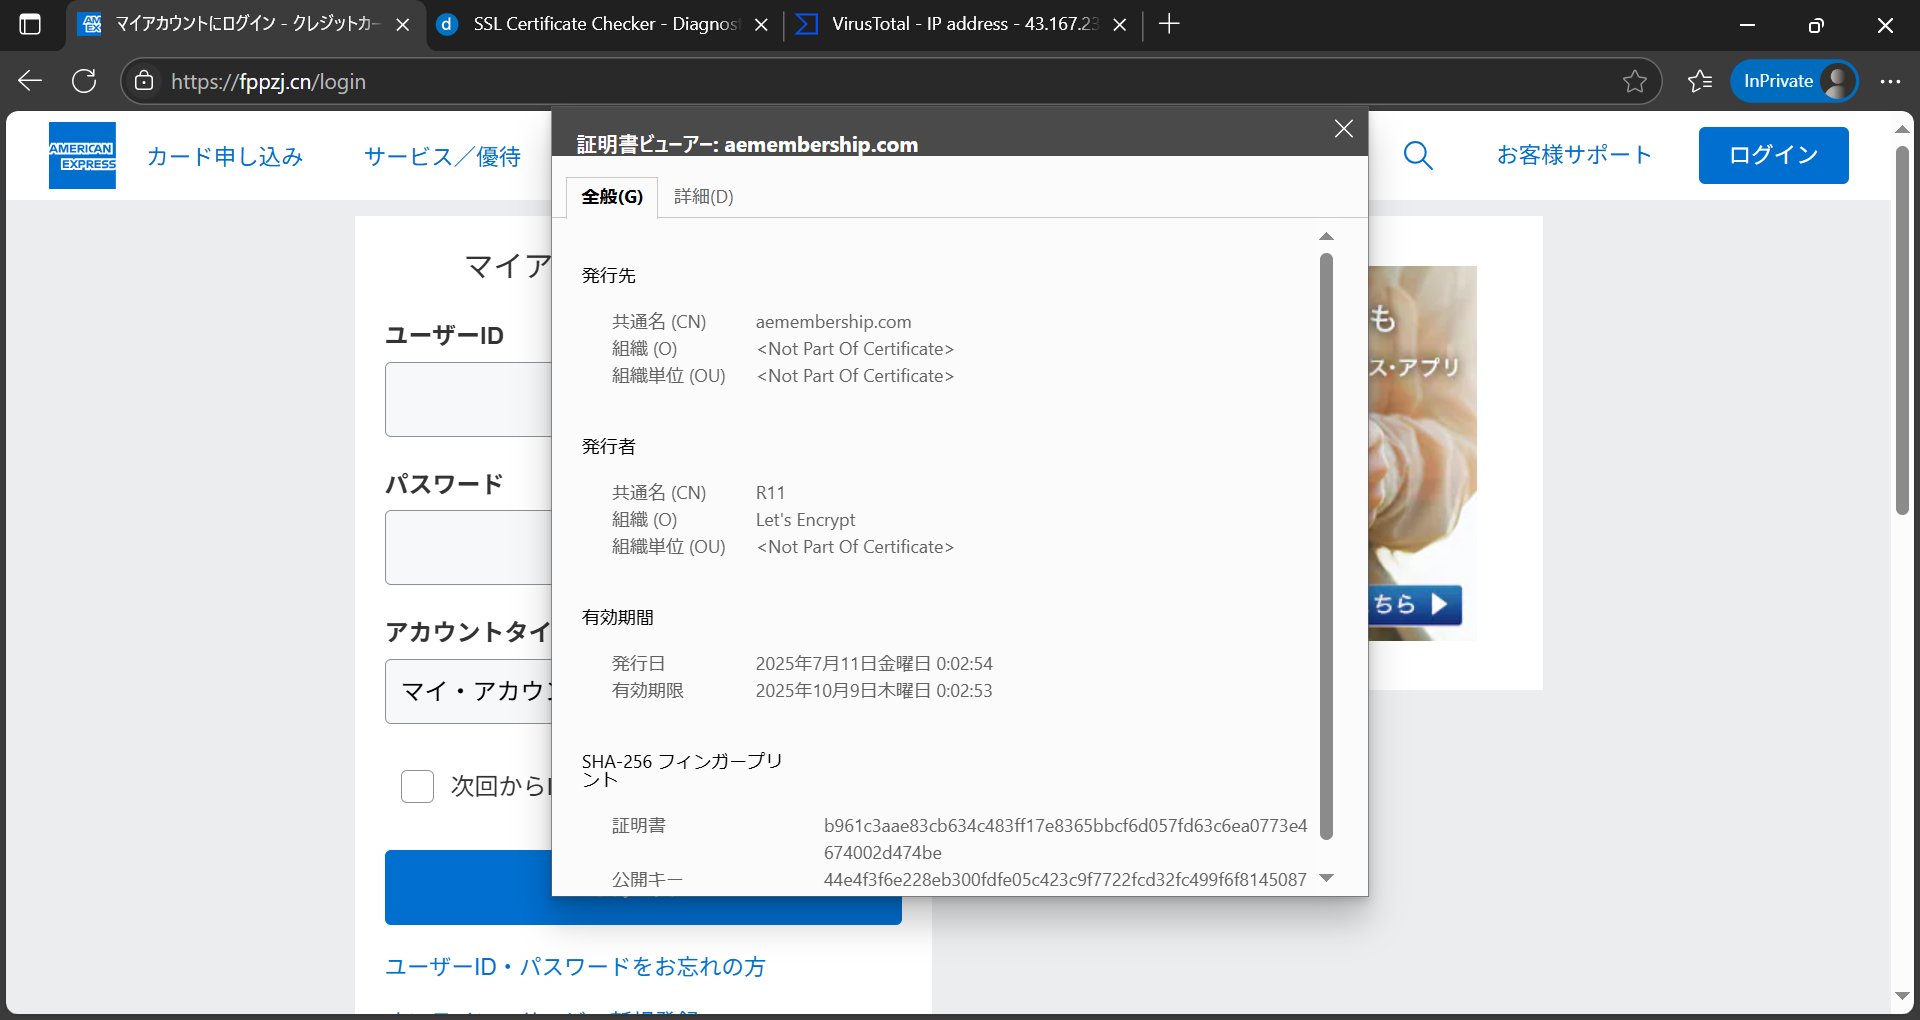Restore down the browser window
1920x1020 pixels.
tap(1816, 25)
